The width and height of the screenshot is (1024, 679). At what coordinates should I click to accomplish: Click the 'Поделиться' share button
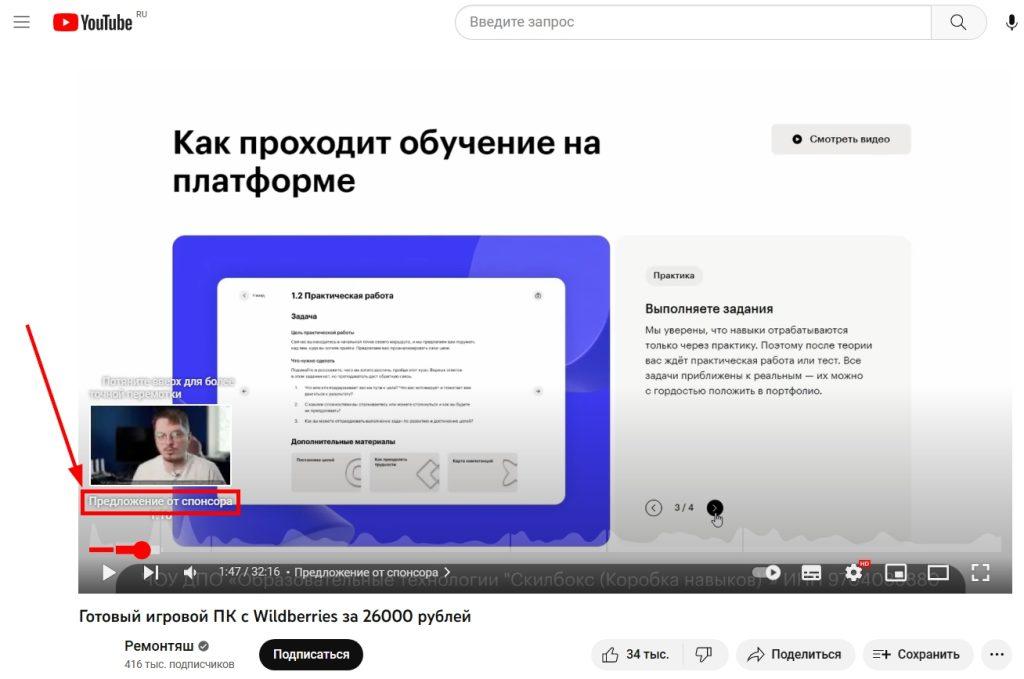795,654
